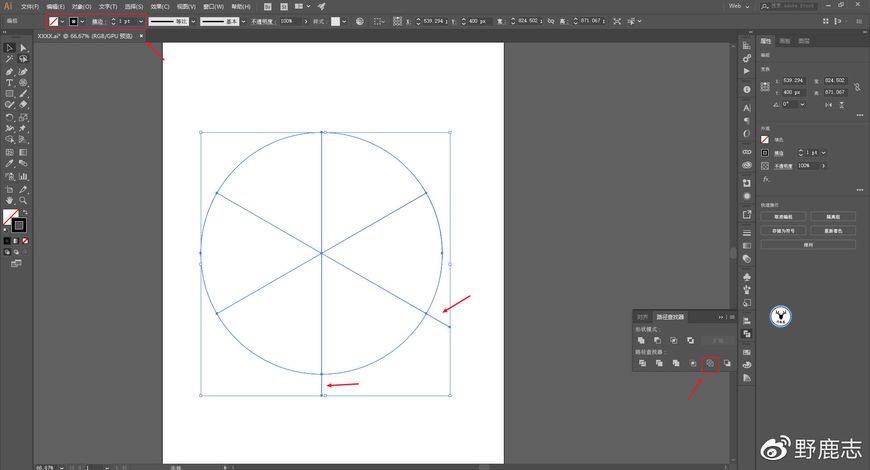Click fx effects icon in Properties panel

pyautogui.click(x=766, y=179)
